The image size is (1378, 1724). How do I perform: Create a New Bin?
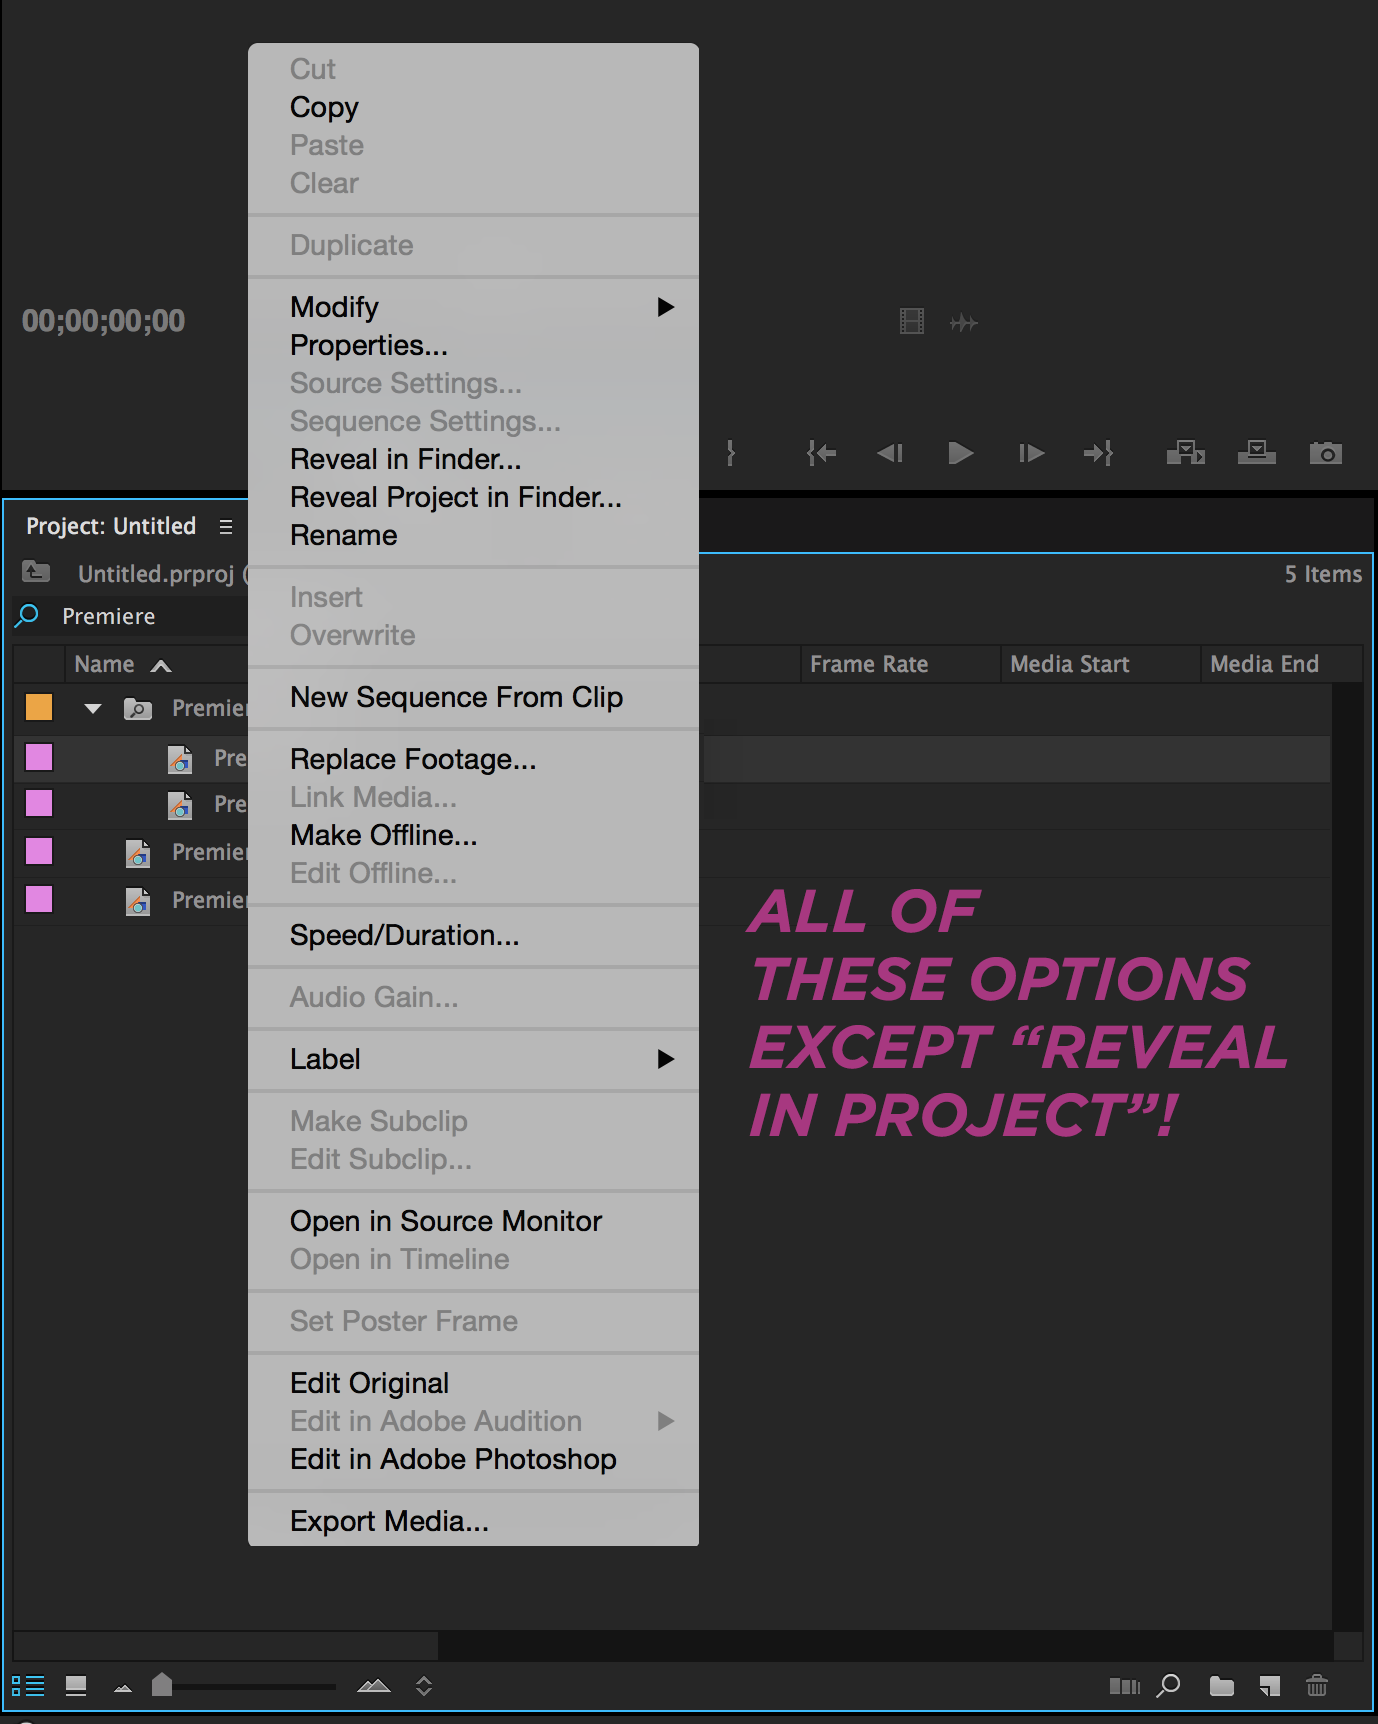tap(1221, 1686)
